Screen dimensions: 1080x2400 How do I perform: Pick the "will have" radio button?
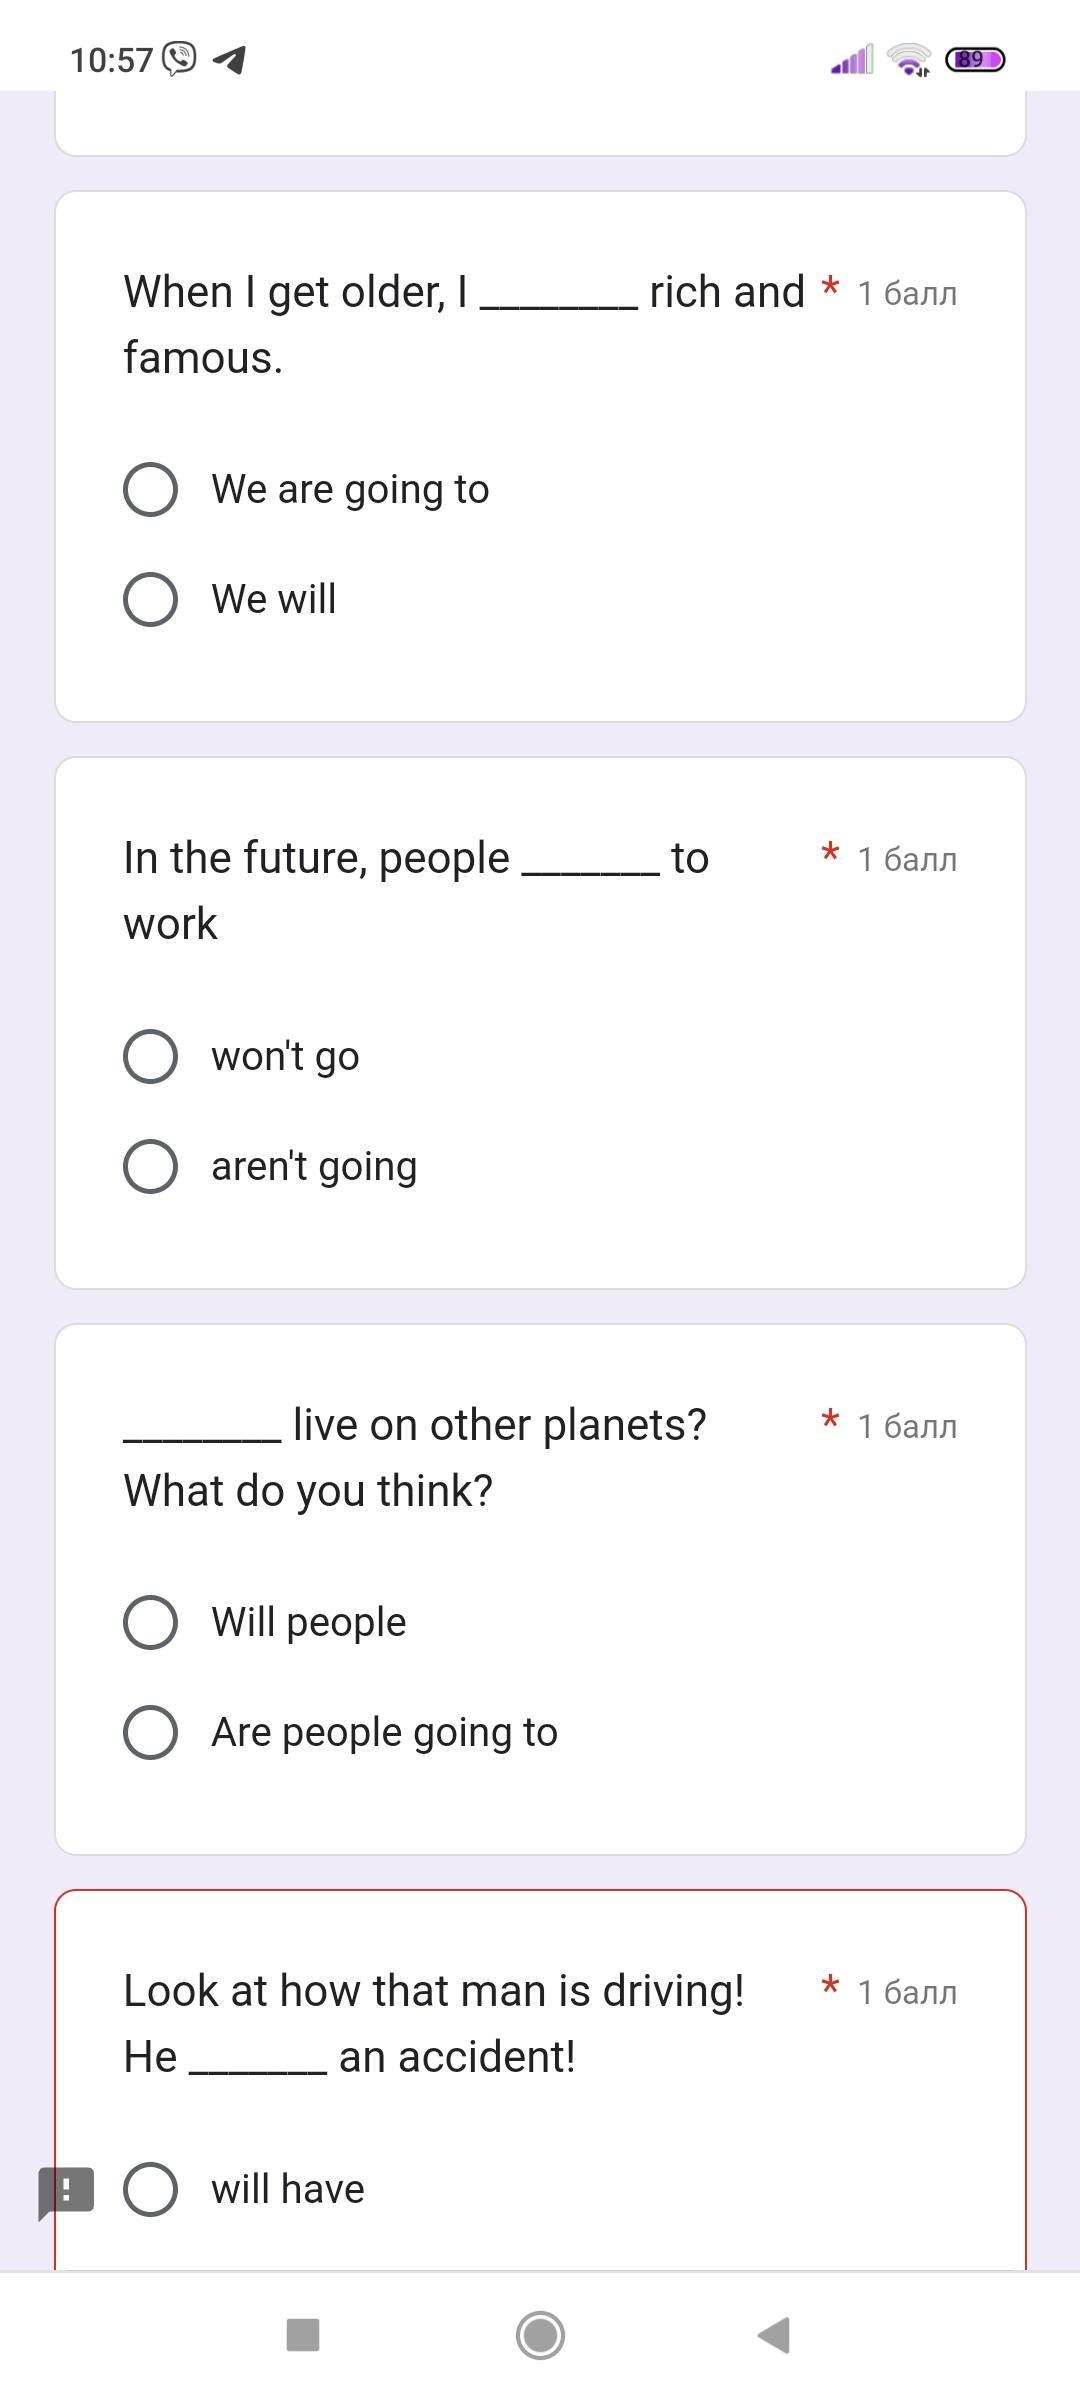pyautogui.click(x=150, y=2189)
